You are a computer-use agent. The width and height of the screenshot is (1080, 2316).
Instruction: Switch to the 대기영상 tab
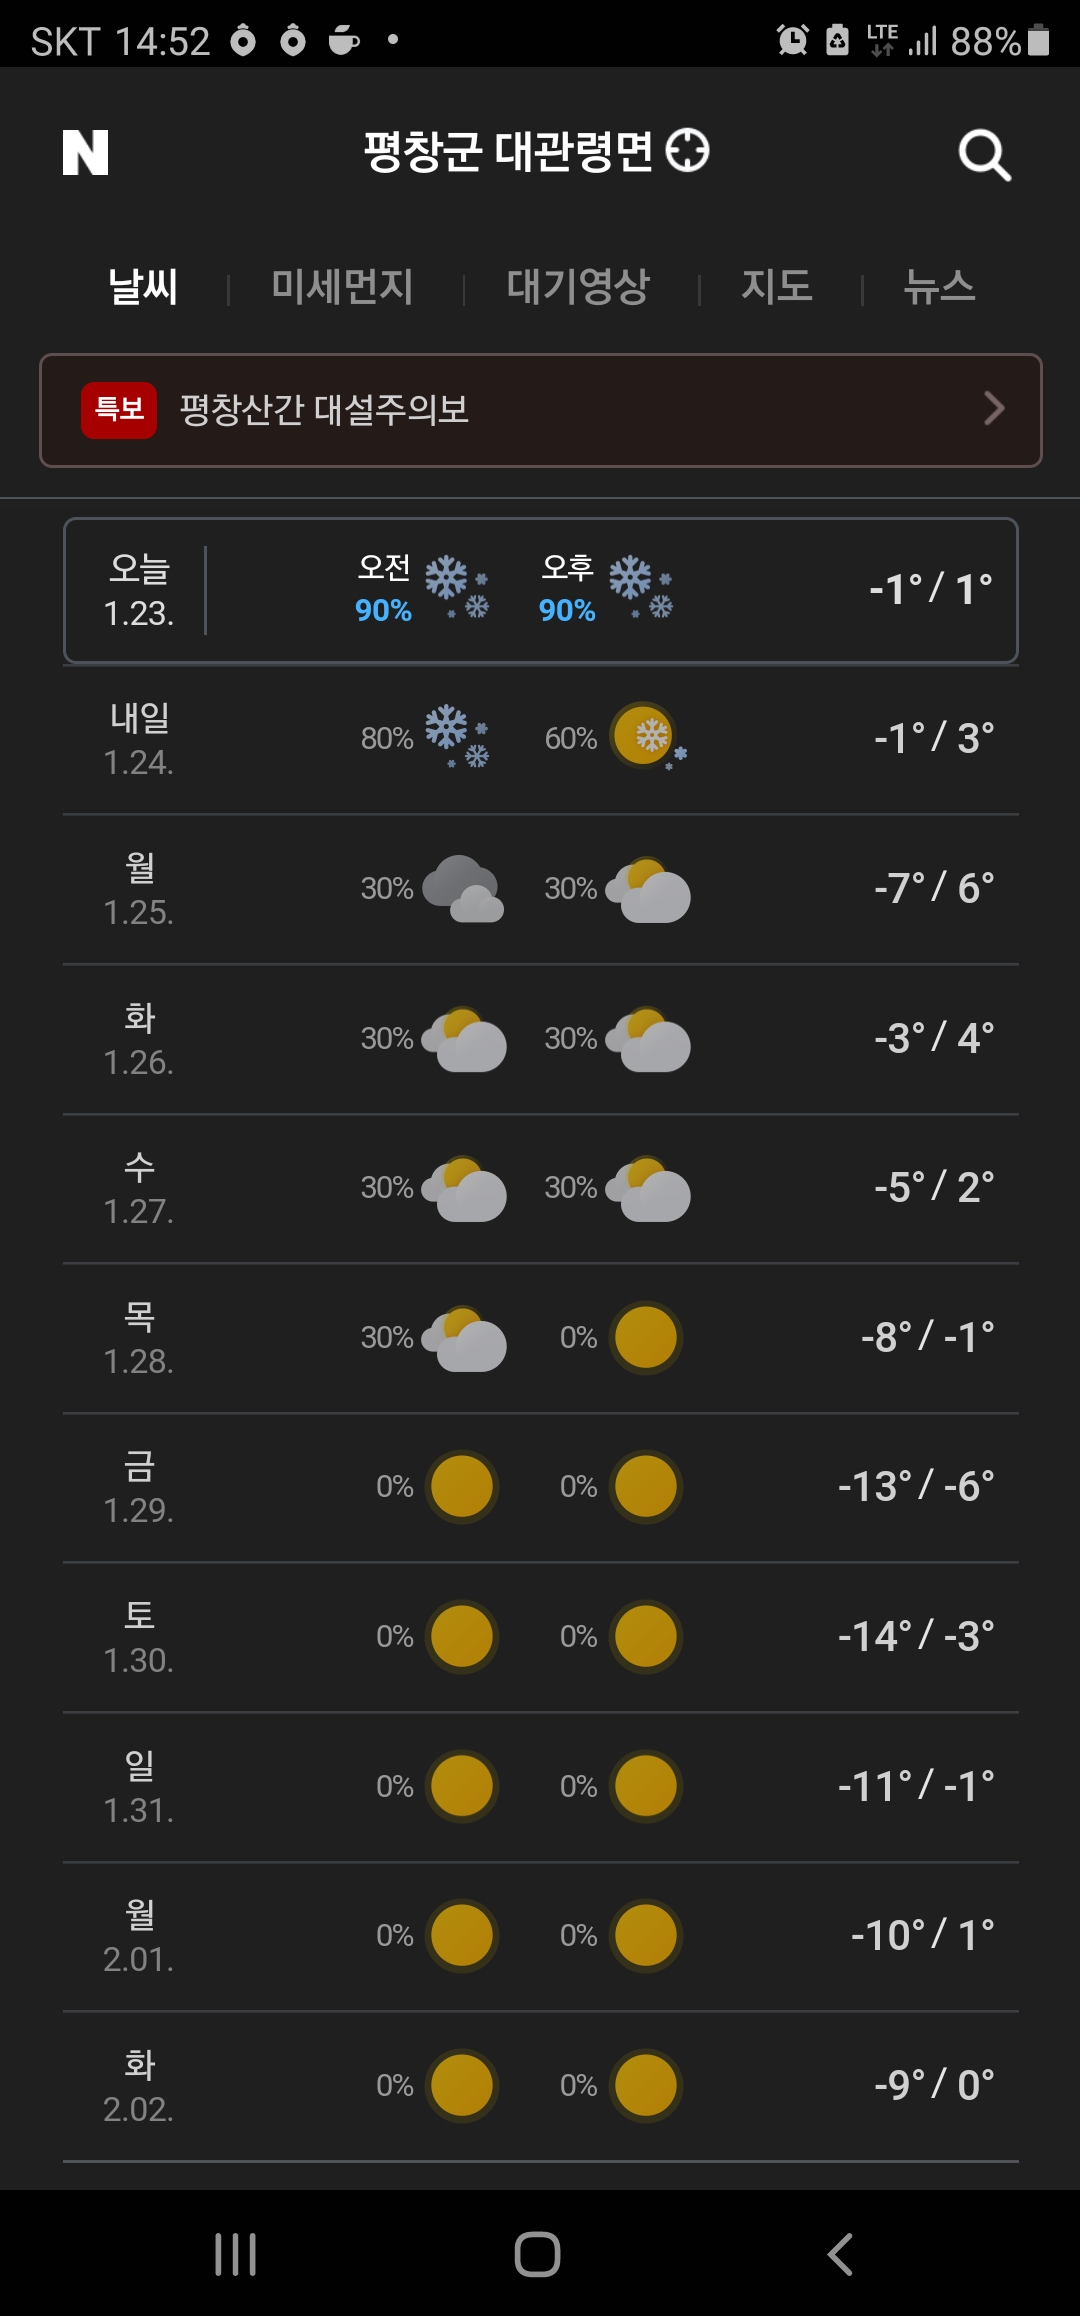[579, 287]
